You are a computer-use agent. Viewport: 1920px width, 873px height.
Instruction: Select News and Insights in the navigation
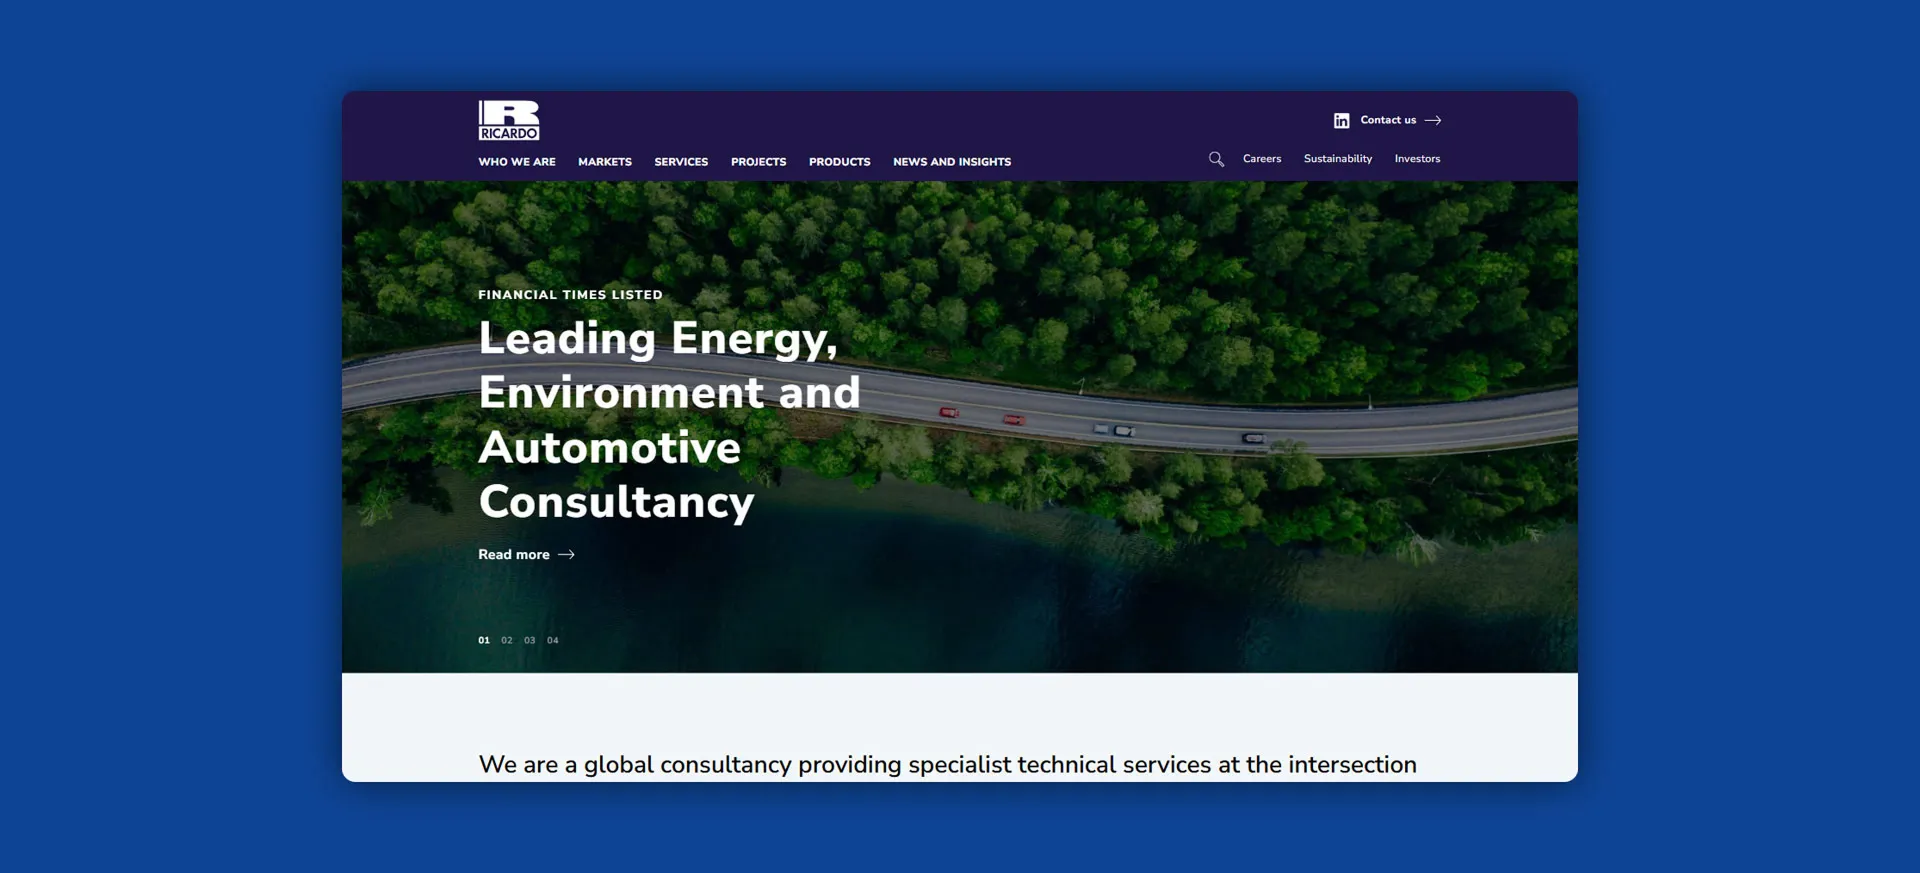click(951, 162)
